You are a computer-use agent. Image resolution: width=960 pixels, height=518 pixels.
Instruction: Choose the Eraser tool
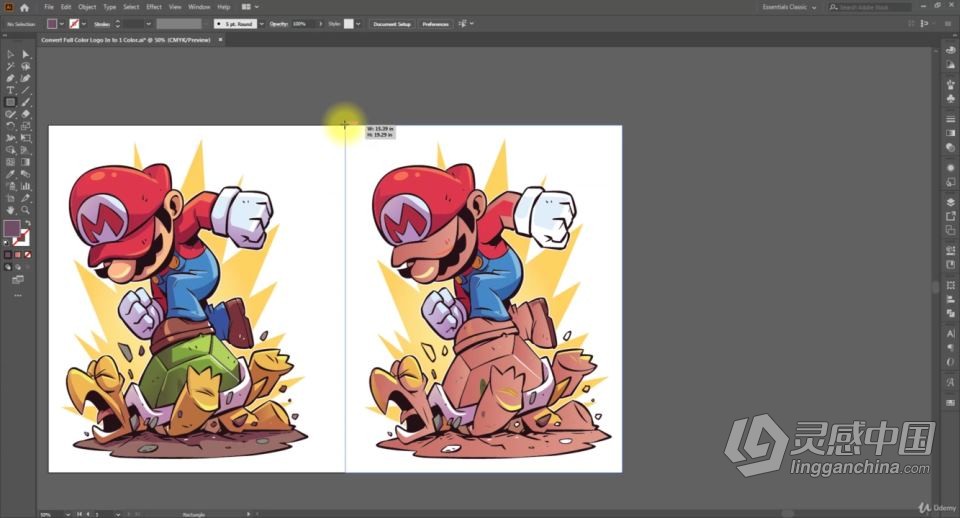(x=26, y=114)
